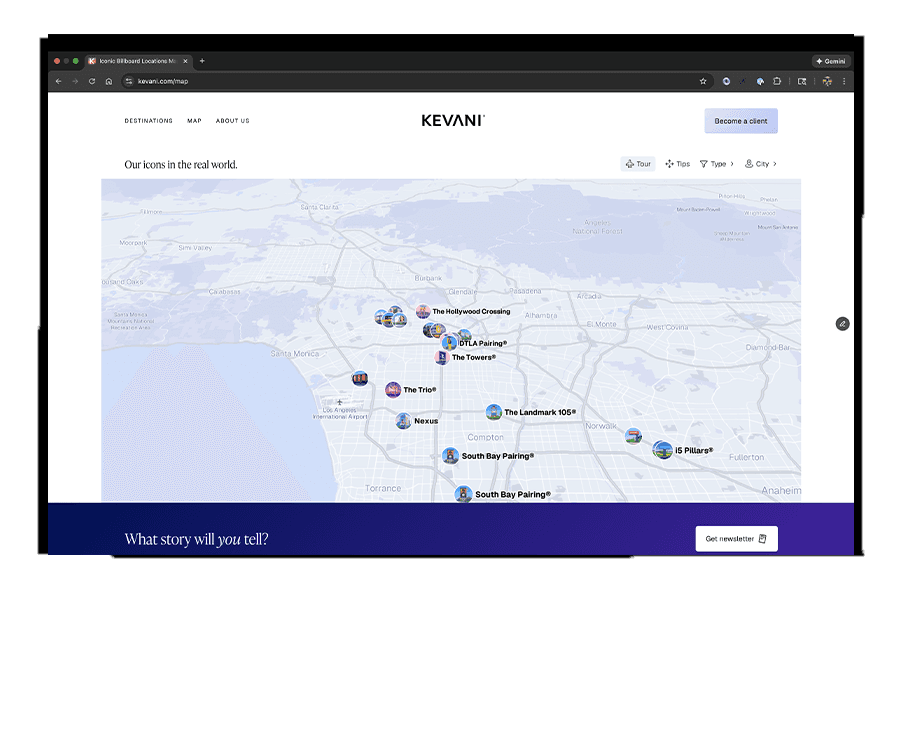Expand the City filter dropdown
This screenshot has width=900, height=731.
coord(761,164)
